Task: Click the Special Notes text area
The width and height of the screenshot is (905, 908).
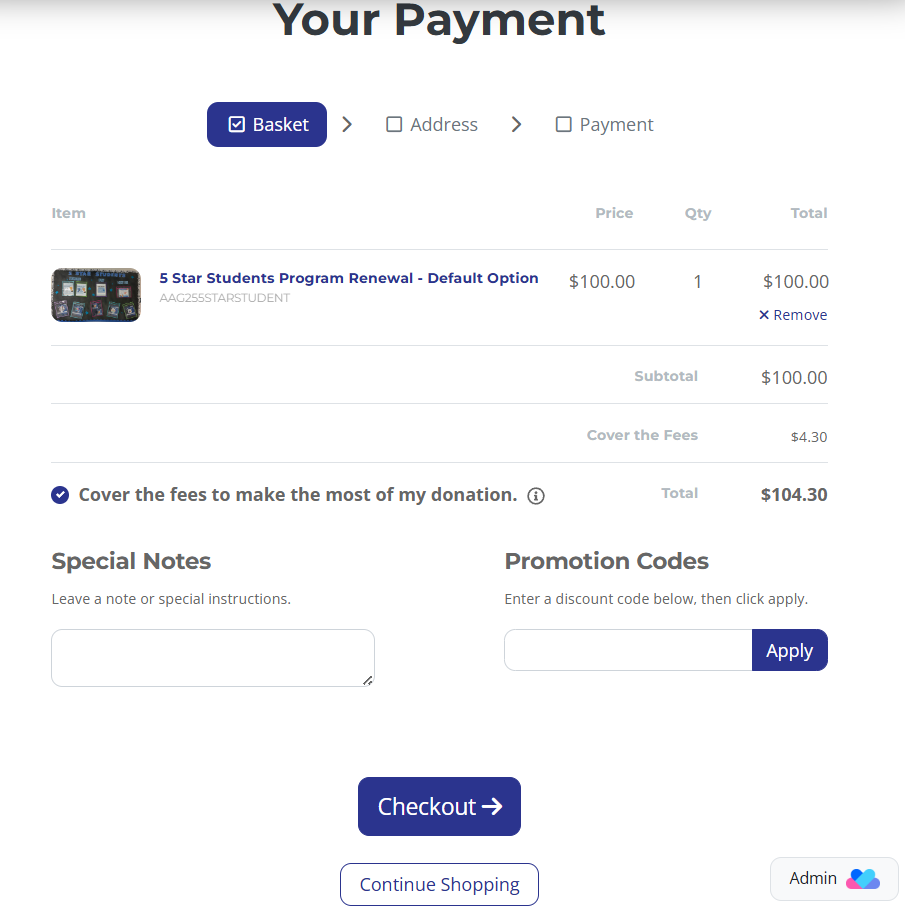Action: 212,658
